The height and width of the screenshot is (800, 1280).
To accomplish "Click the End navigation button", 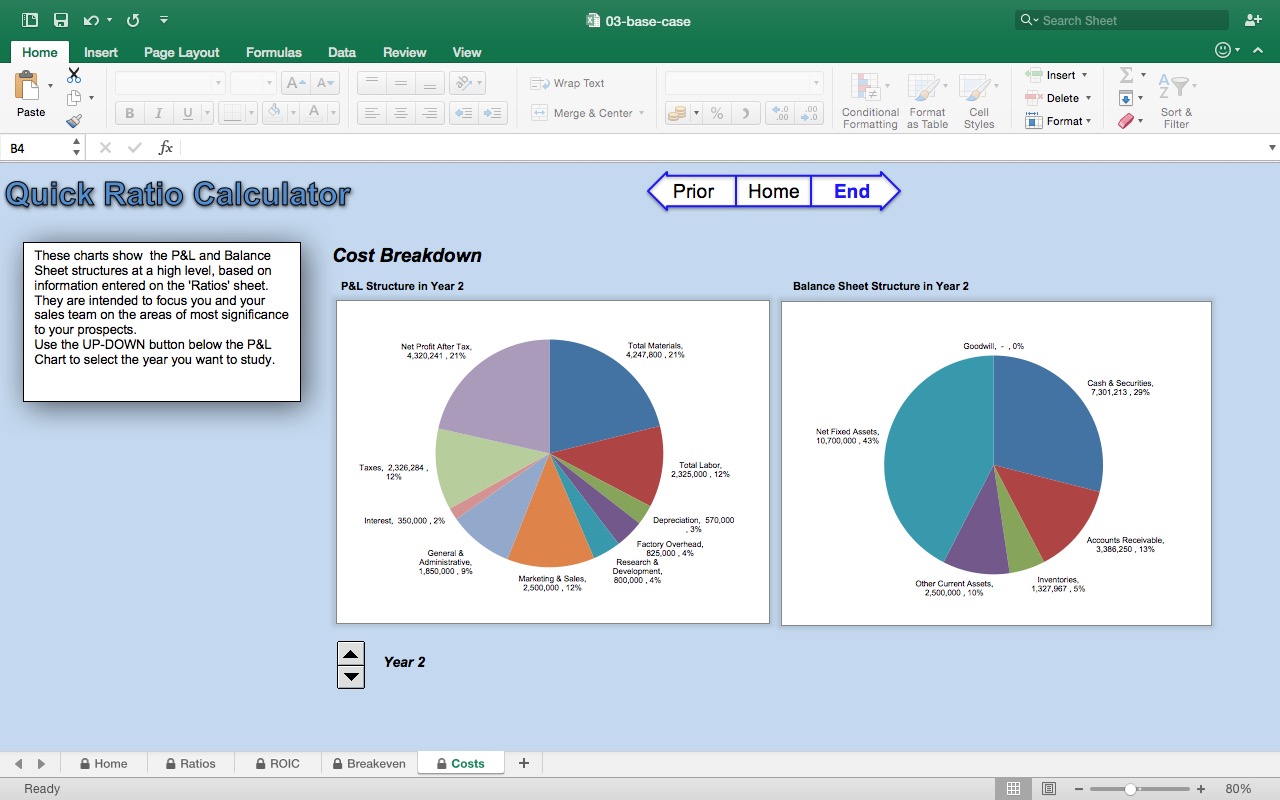I will pos(851,191).
